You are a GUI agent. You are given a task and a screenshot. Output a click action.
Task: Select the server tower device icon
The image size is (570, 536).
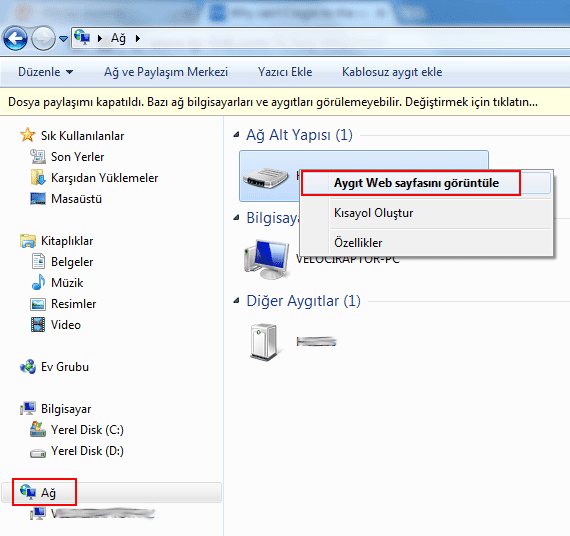click(x=265, y=342)
